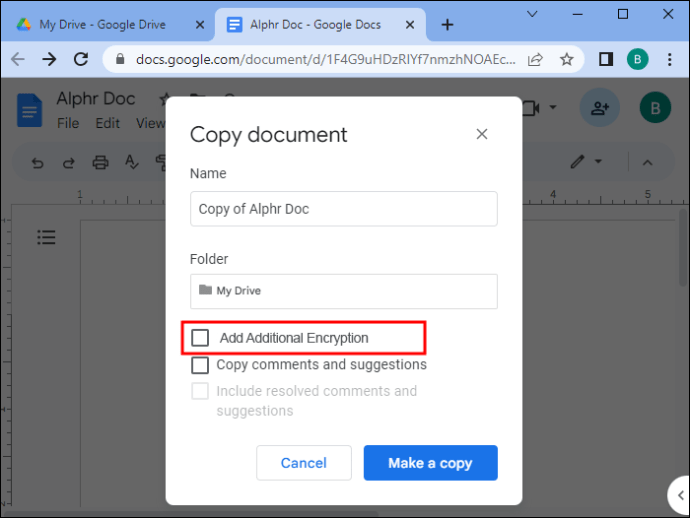Select the Alphr Doc - Google Docs tab
Screen dimensions: 690x518
315,25
